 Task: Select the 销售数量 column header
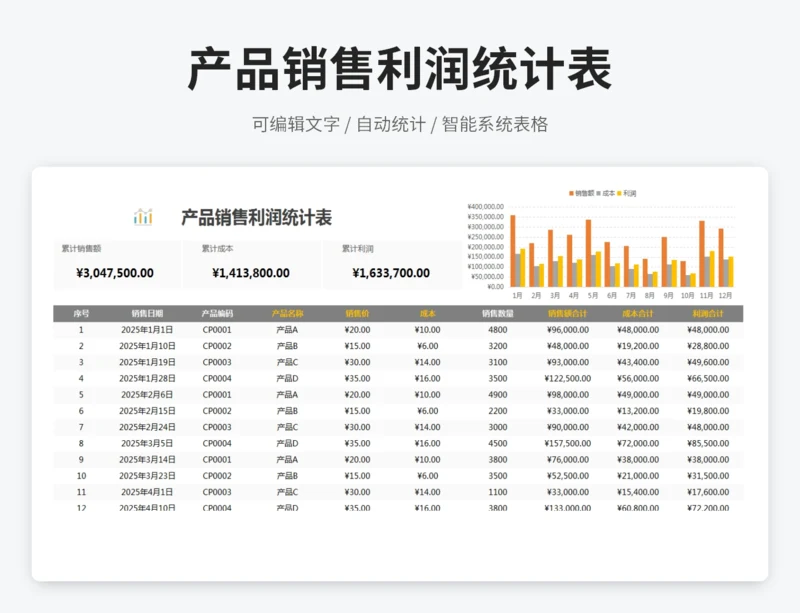[497, 313]
